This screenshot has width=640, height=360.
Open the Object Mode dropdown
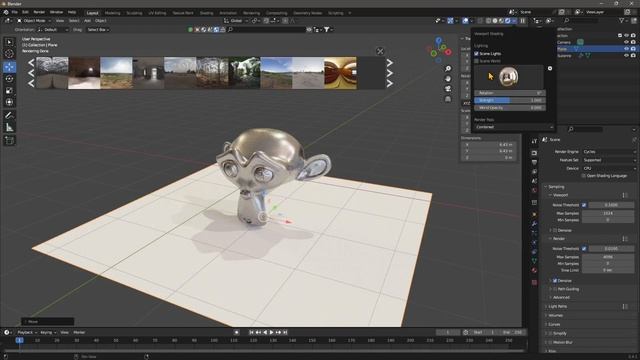[33, 20]
